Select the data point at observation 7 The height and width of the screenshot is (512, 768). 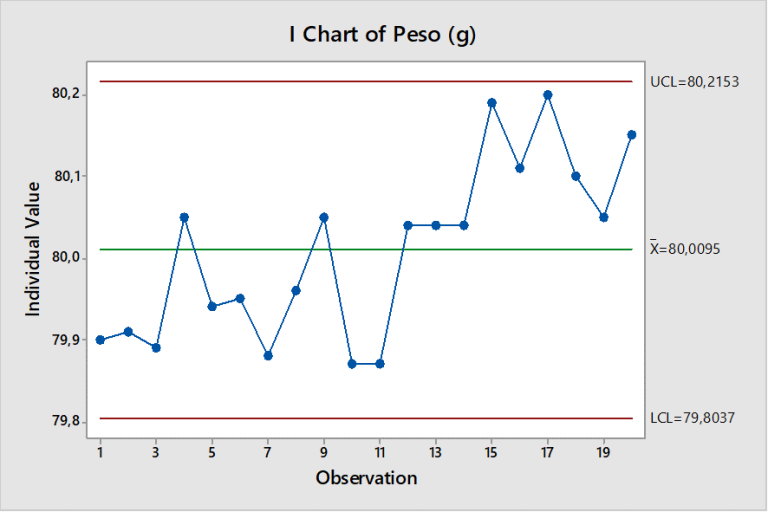(x=268, y=356)
